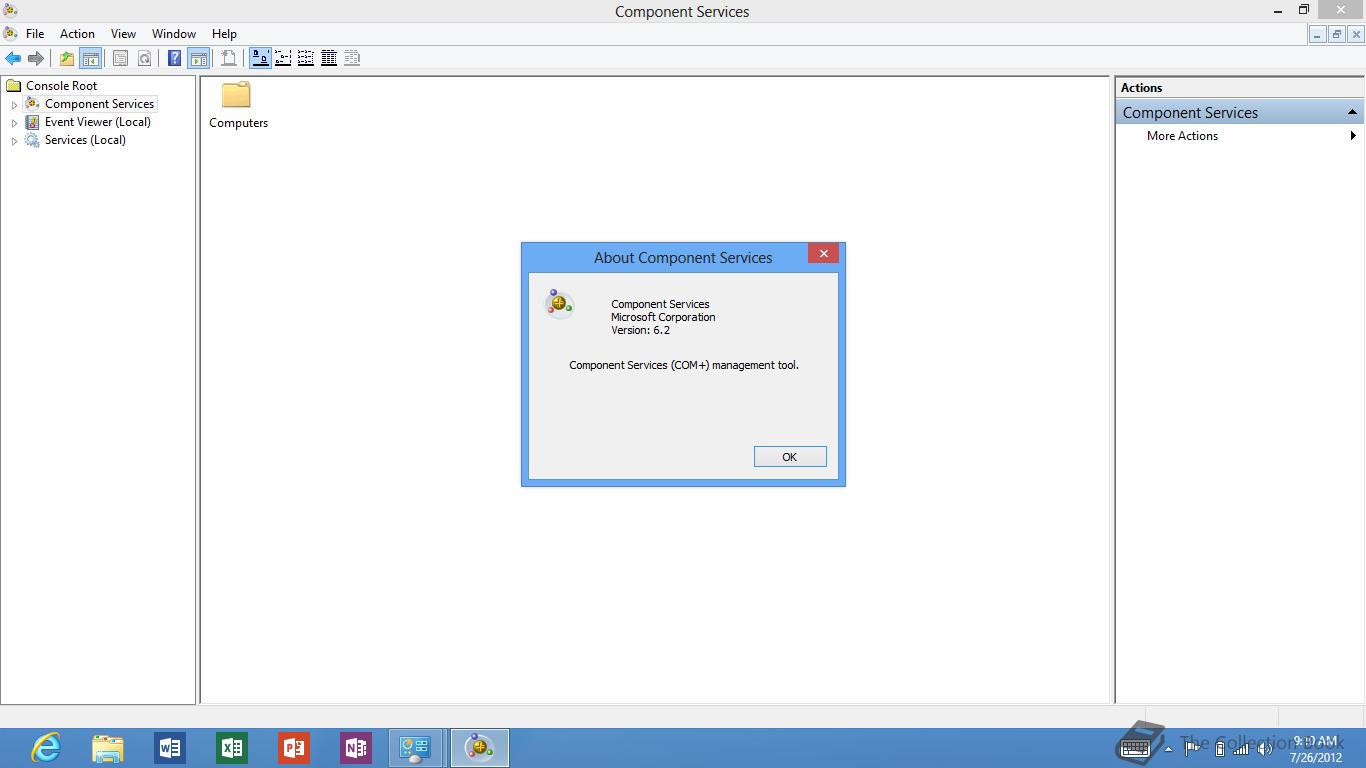Click the Actions pane header
Image resolution: width=1366 pixels, height=768 pixels.
(x=1240, y=88)
